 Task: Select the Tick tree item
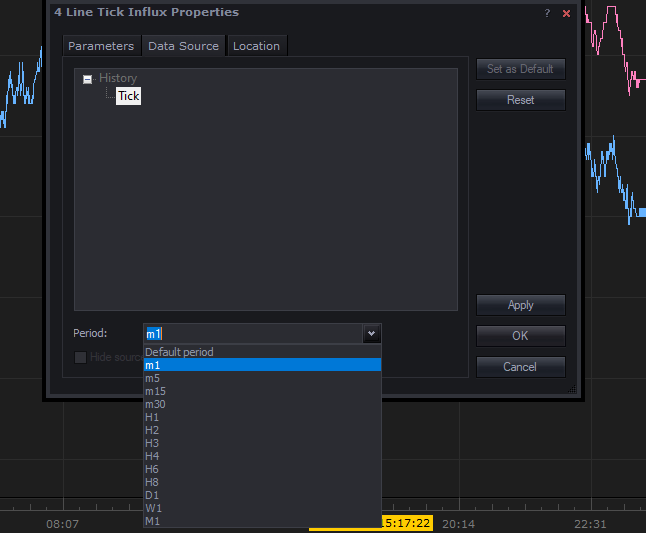point(129,96)
